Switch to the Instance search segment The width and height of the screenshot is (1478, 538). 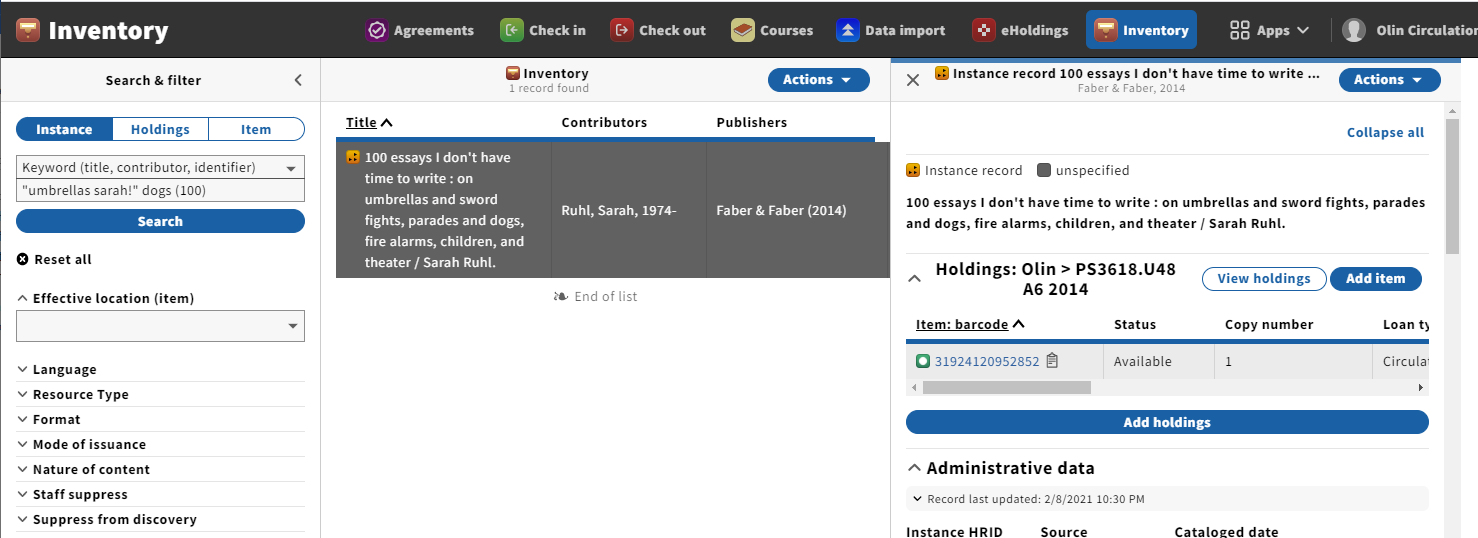[x=64, y=129]
